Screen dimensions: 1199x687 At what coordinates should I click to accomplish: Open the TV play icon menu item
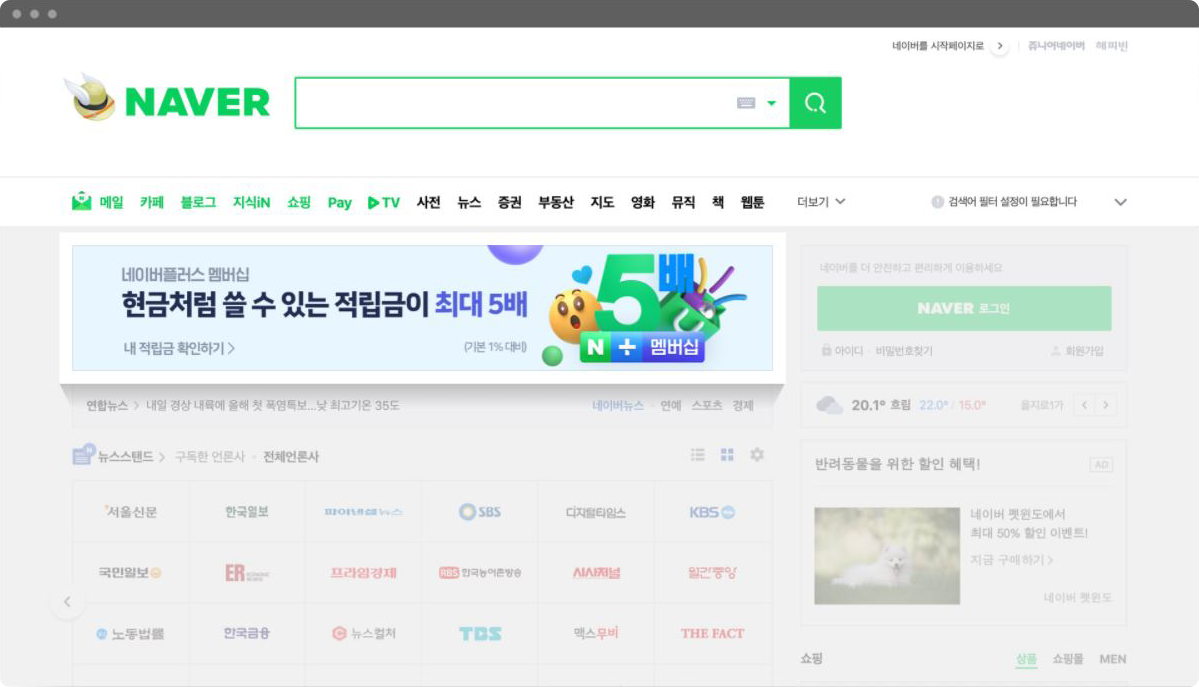tap(384, 202)
